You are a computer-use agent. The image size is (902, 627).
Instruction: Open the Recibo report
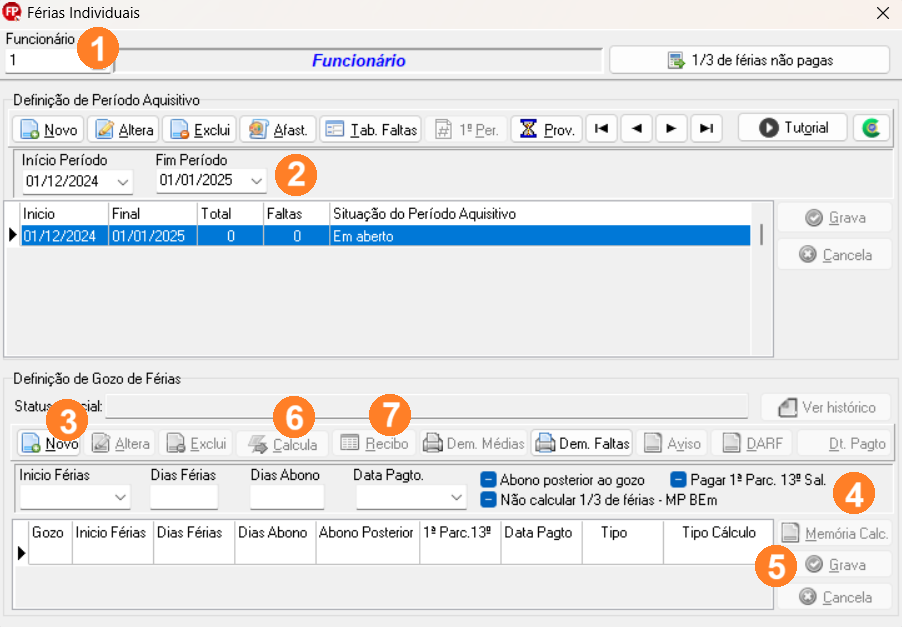[374, 444]
